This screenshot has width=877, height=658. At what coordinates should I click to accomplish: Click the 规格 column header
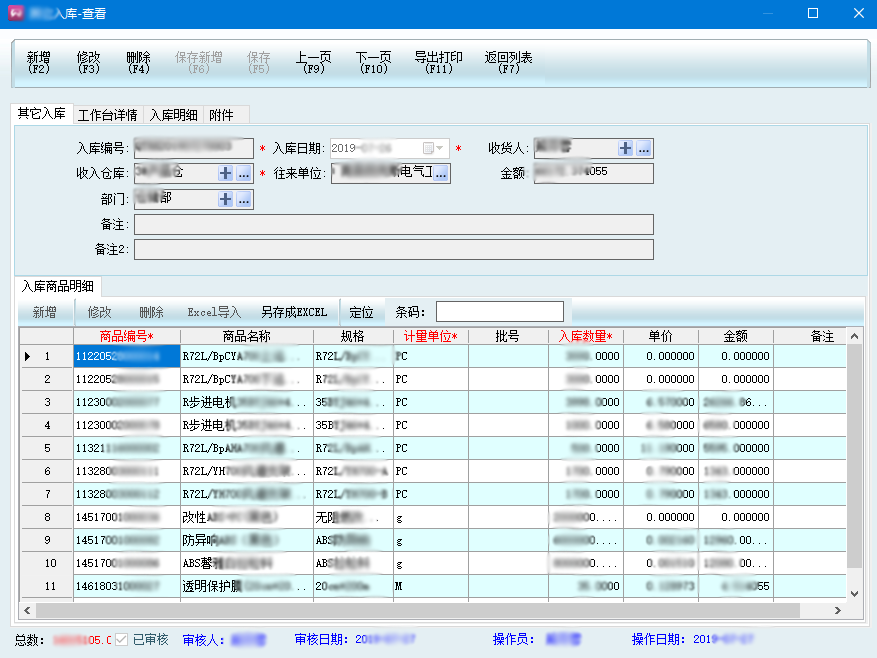[353, 336]
